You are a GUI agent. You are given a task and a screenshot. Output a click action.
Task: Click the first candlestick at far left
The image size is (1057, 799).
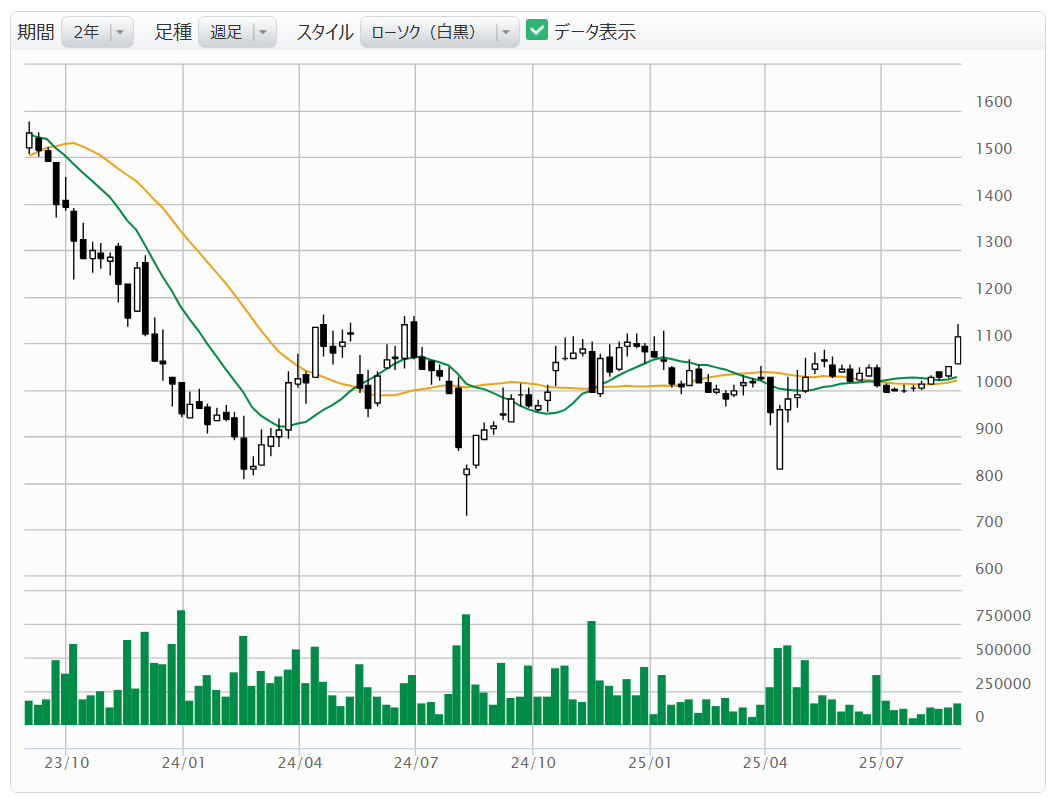pos(29,140)
